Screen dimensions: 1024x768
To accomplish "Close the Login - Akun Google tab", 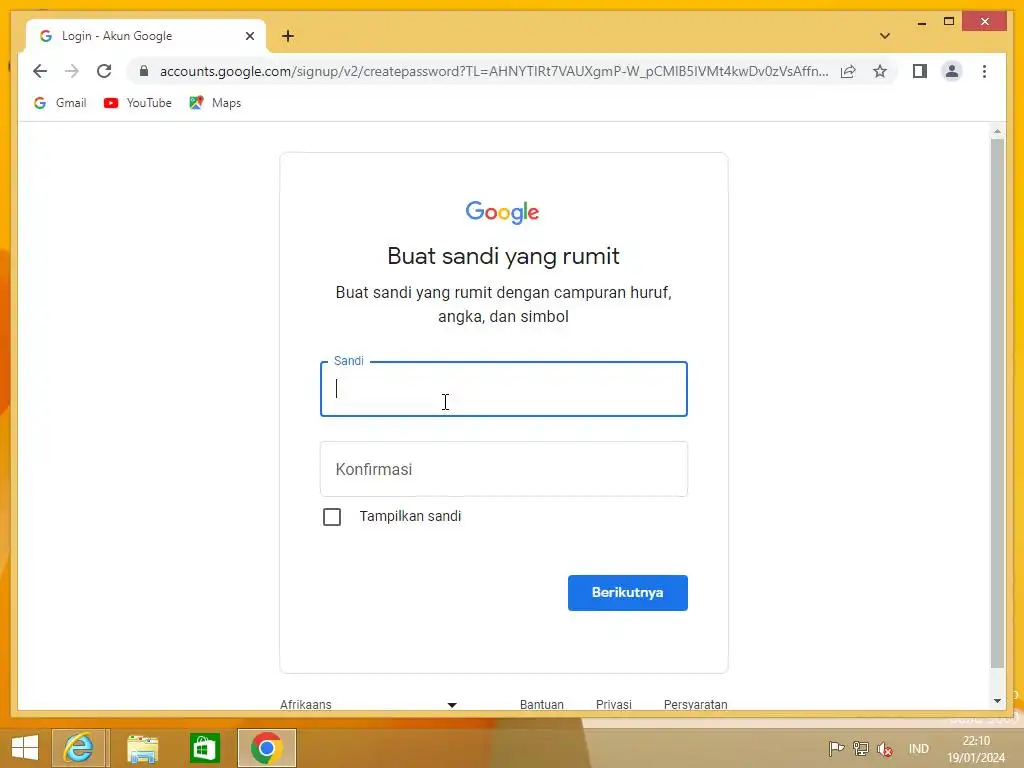I will (x=249, y=36).
